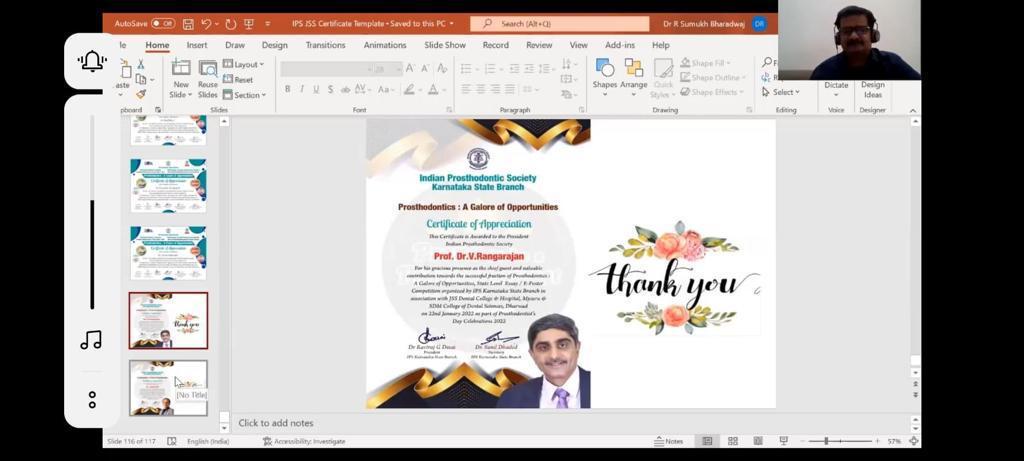Open the Change Case Aa dropdown
1024x461 pixels.
pyautogui.click(x=386, y=89)
